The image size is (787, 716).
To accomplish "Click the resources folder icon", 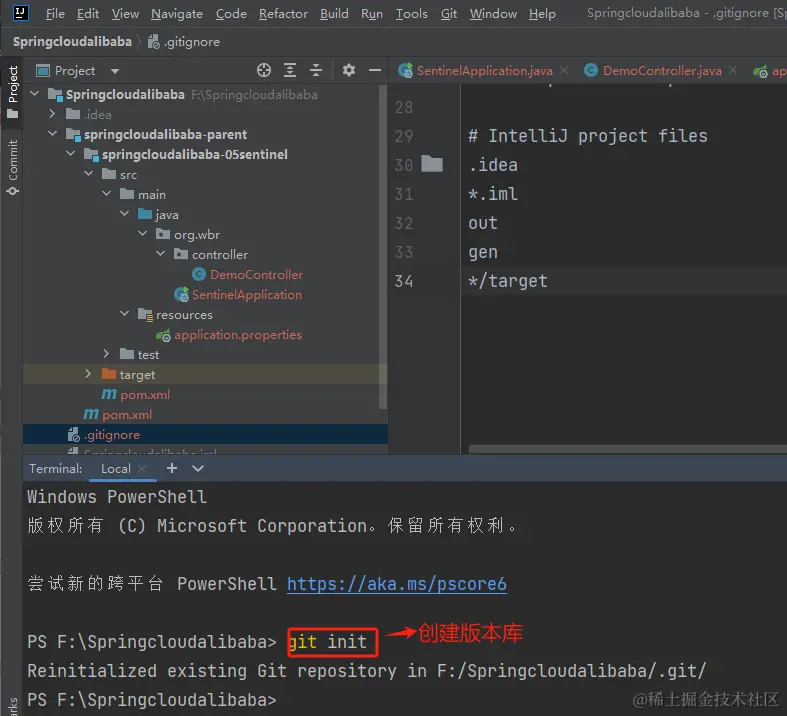I will (145, 315).
